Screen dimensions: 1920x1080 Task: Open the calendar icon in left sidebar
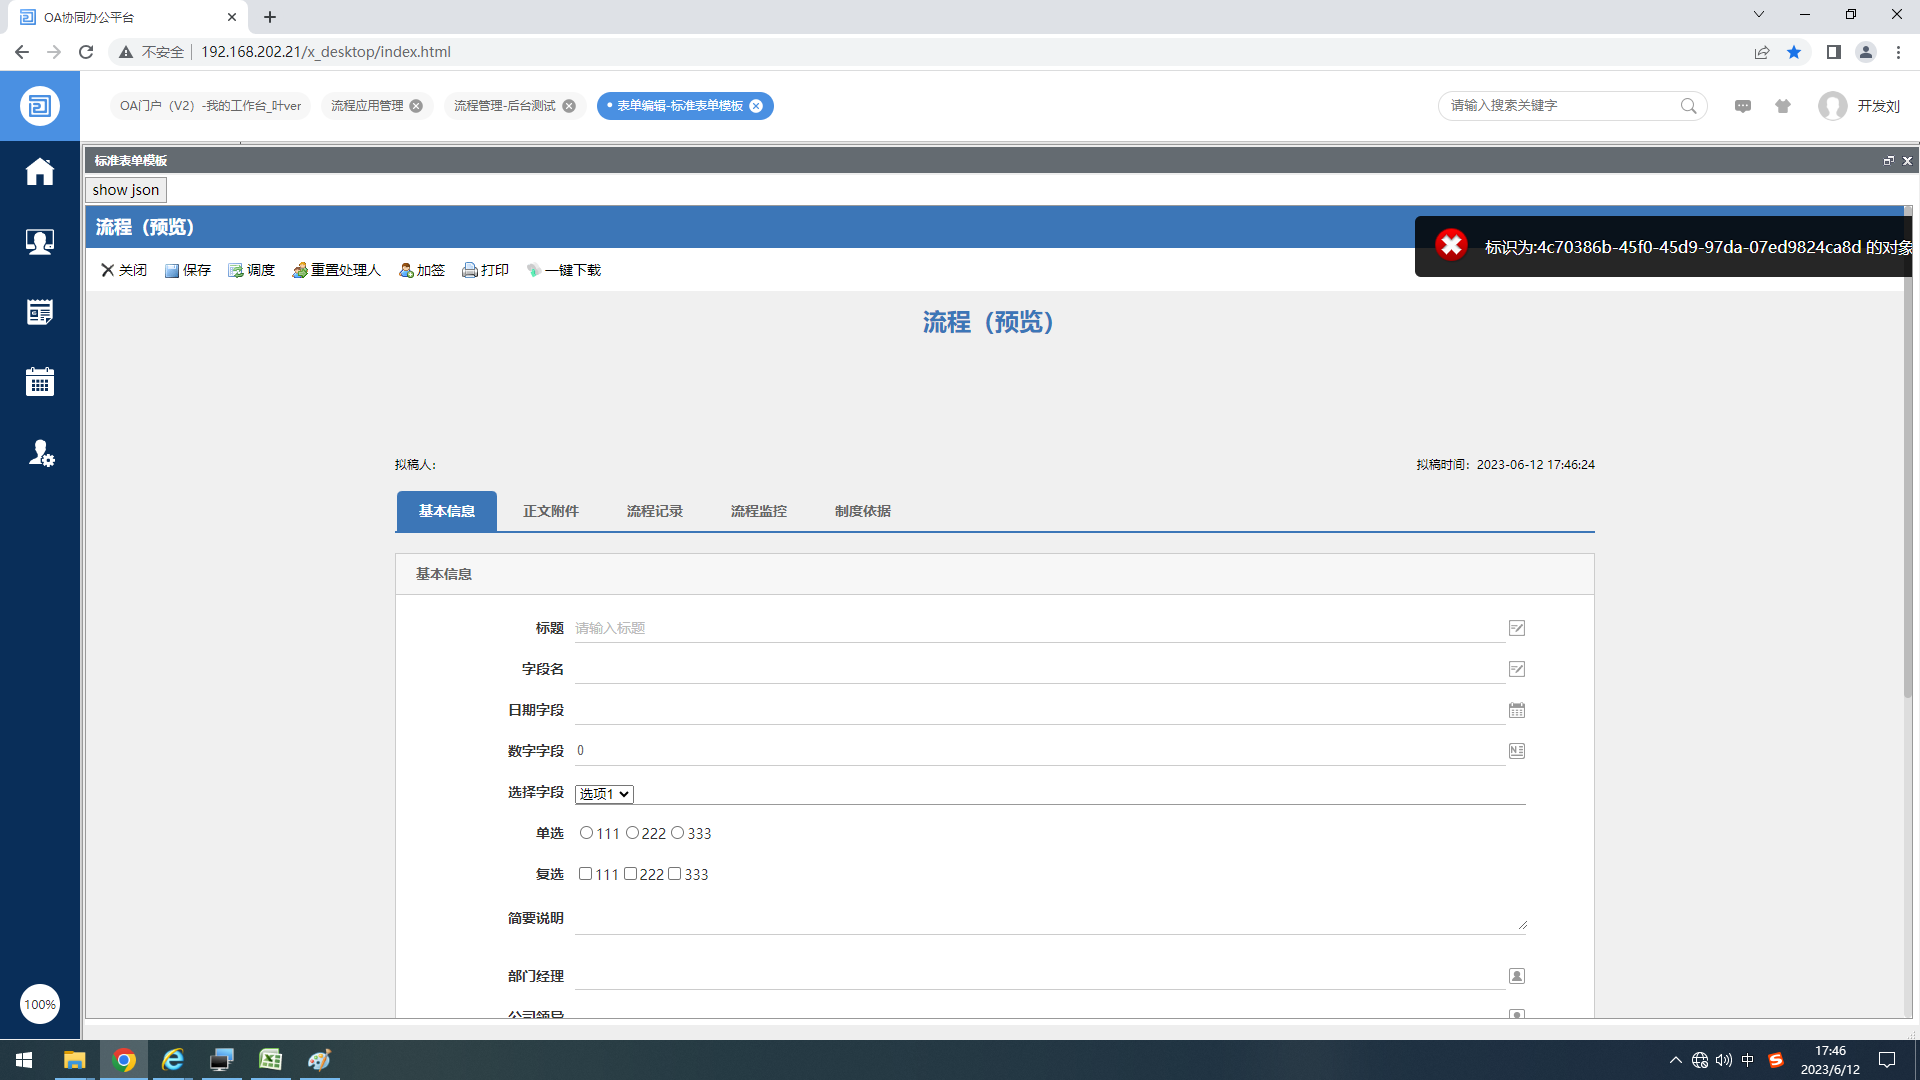[40, 382]
